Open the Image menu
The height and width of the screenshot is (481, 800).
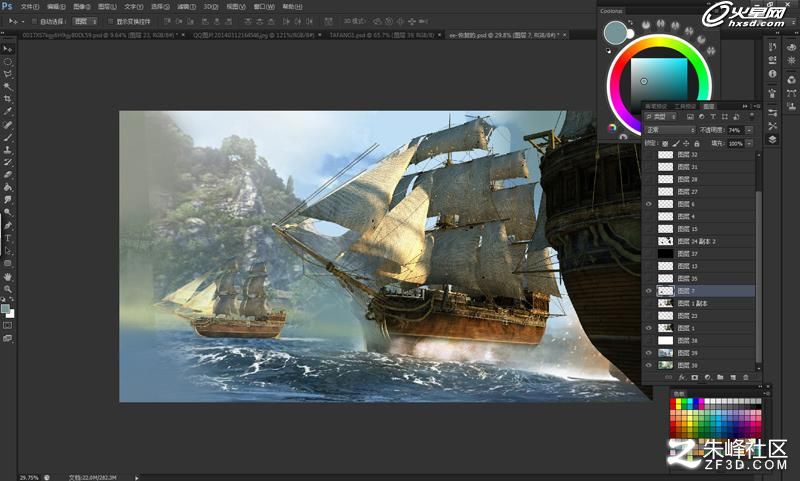(82, 7)
